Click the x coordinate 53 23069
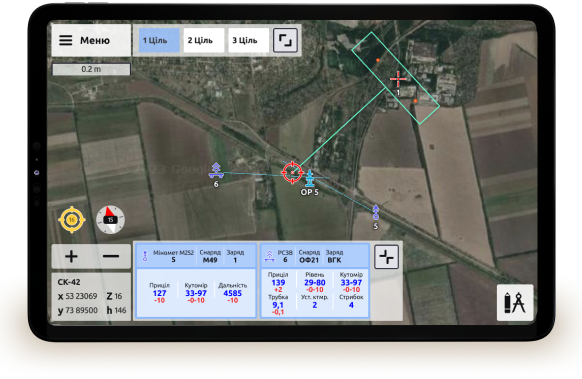The height and width of the screenshot is (379, 582). click(x=77, y=296)
